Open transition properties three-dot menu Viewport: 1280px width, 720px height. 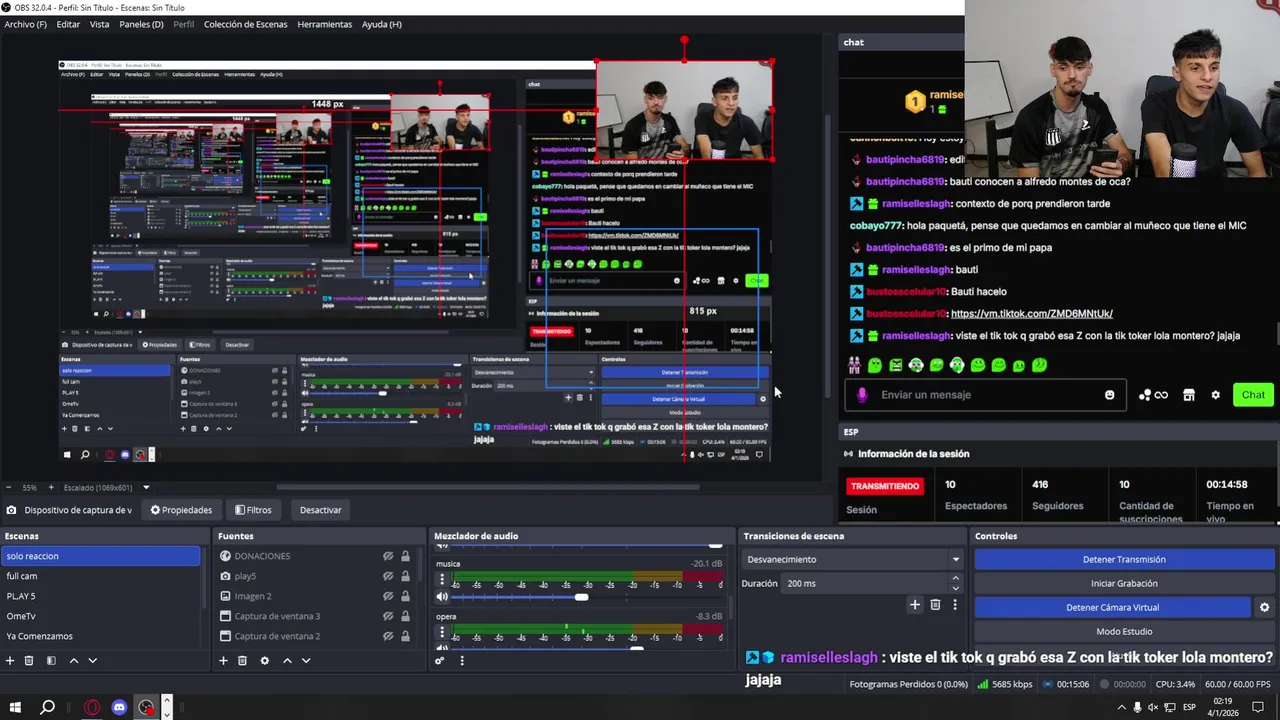(x=954, y=604)
